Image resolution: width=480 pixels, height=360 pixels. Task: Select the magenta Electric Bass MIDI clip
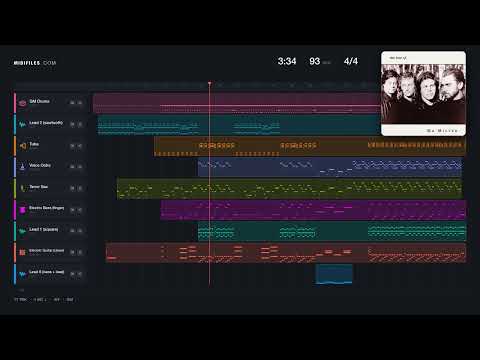(x=313, y=210)
